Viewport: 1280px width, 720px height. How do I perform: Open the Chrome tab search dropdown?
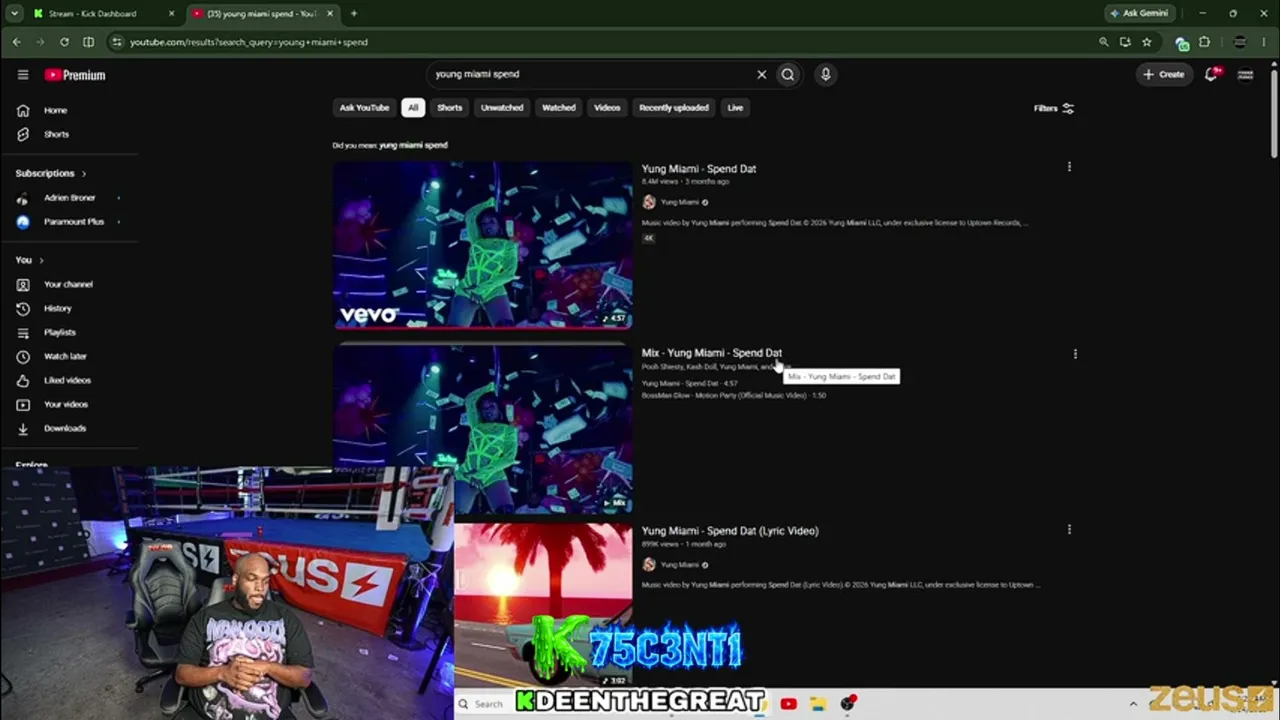tap(14, 13)
